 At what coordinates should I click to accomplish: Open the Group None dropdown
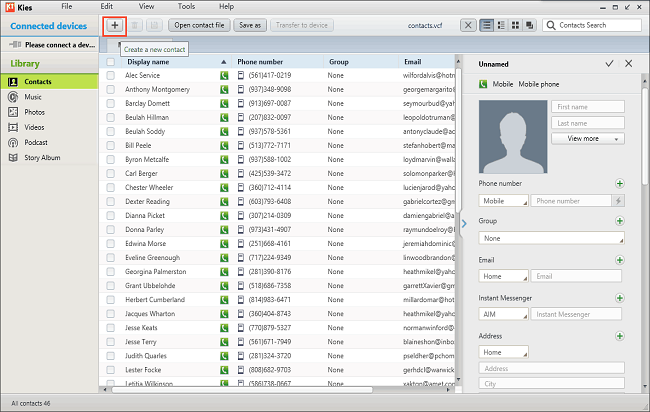click(x=551, y=238)
